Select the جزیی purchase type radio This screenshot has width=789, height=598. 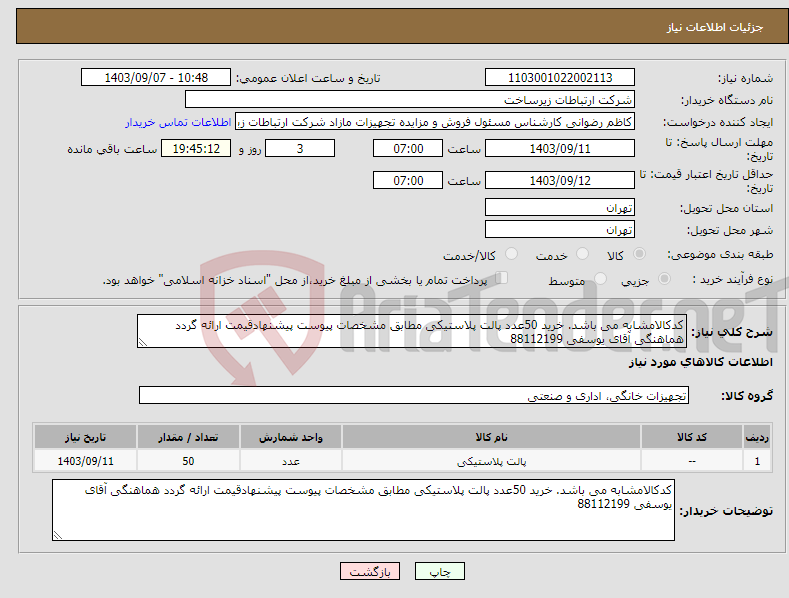[x=664, y=278]
